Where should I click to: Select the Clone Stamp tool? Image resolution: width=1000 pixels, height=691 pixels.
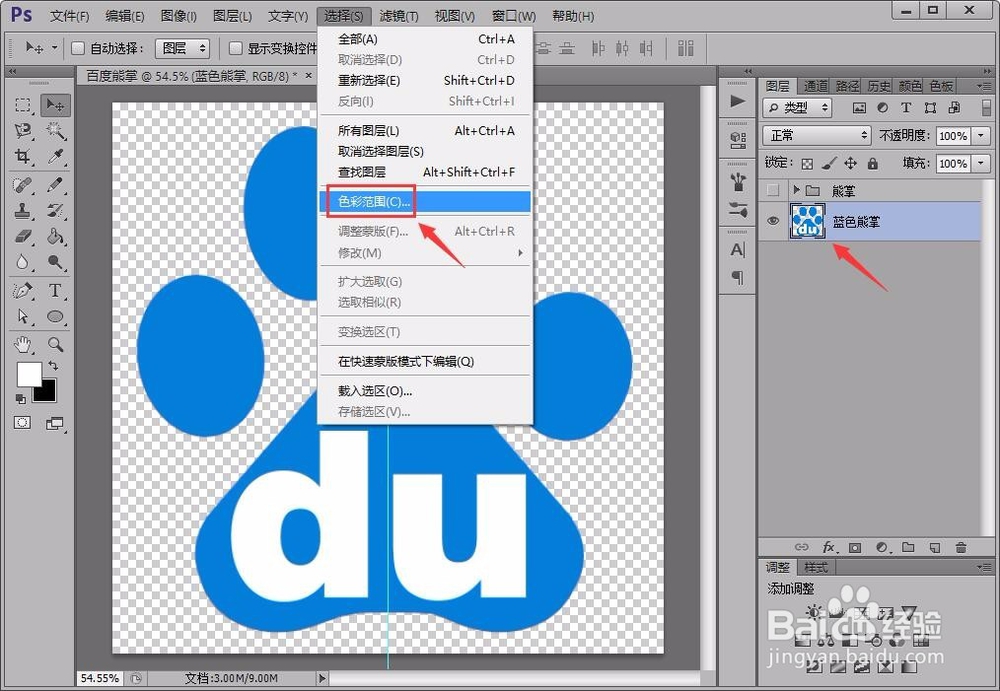point(23,211)
